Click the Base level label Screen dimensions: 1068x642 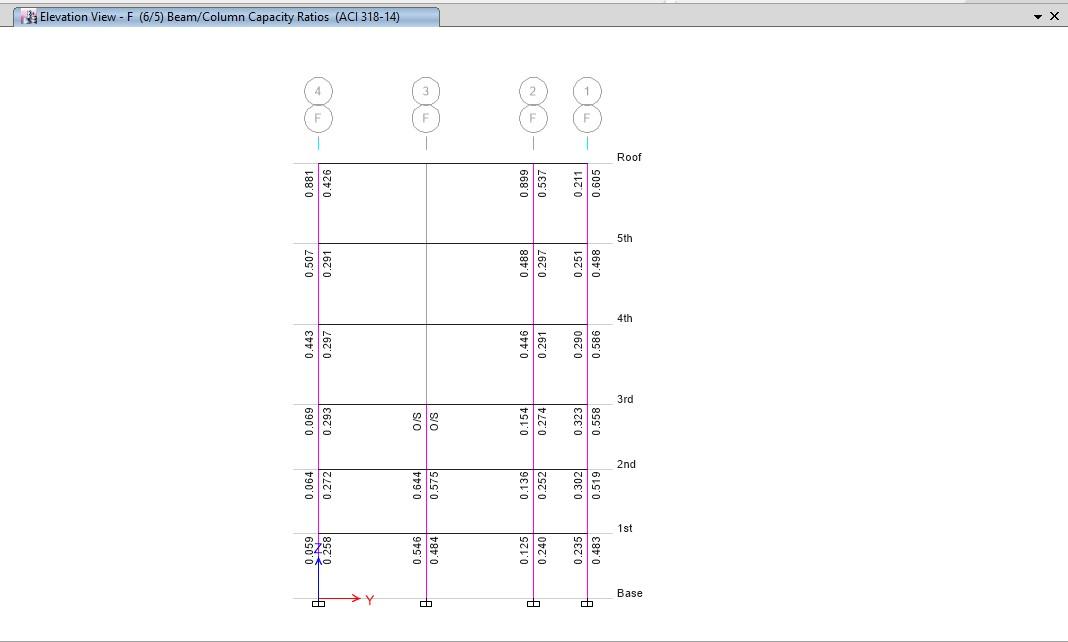pos(629,593)
